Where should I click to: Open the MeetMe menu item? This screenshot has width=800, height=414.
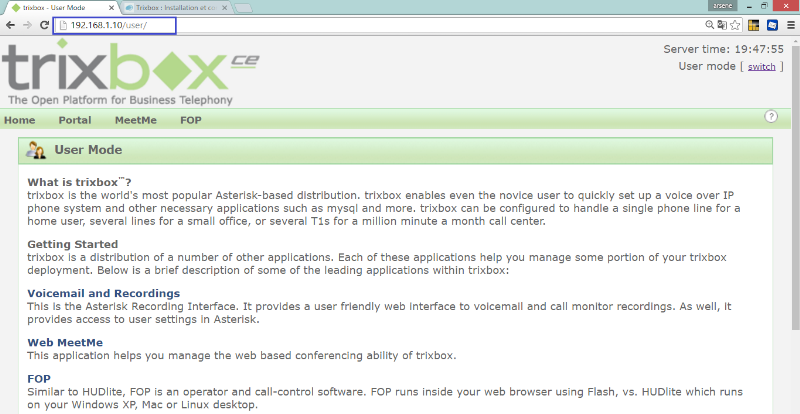[136, 120]
